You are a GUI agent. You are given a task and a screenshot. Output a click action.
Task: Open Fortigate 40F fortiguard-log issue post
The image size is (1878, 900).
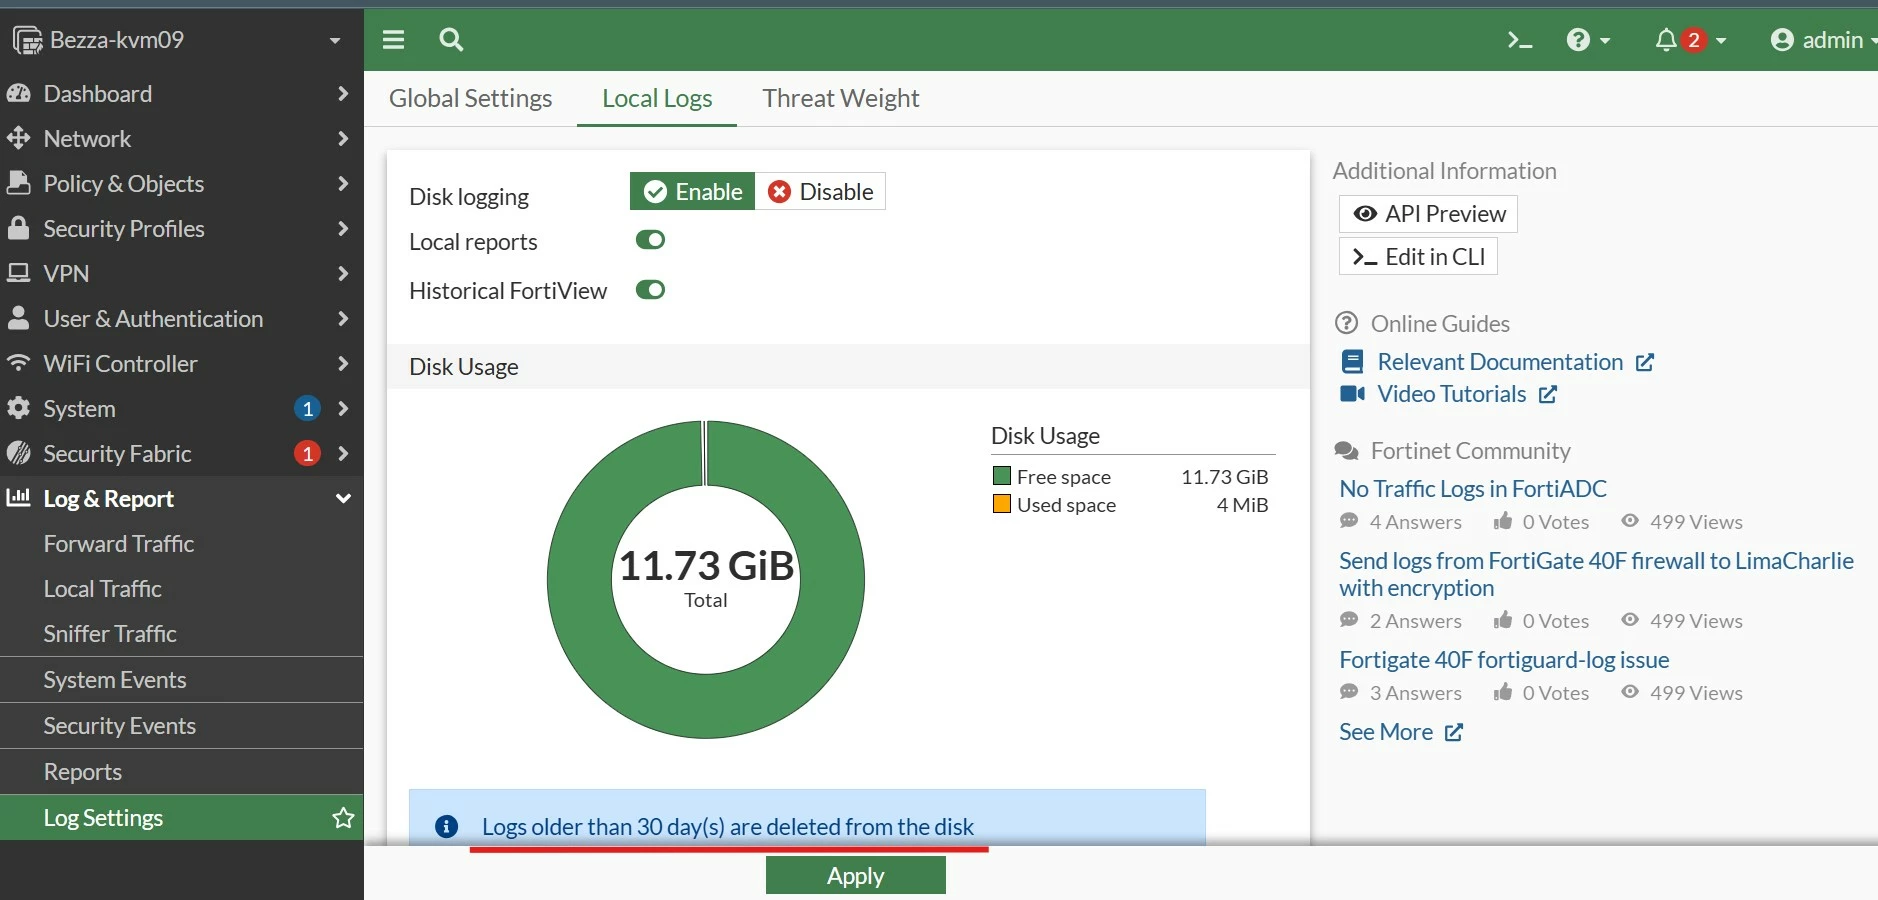(x=1504, y=660)
